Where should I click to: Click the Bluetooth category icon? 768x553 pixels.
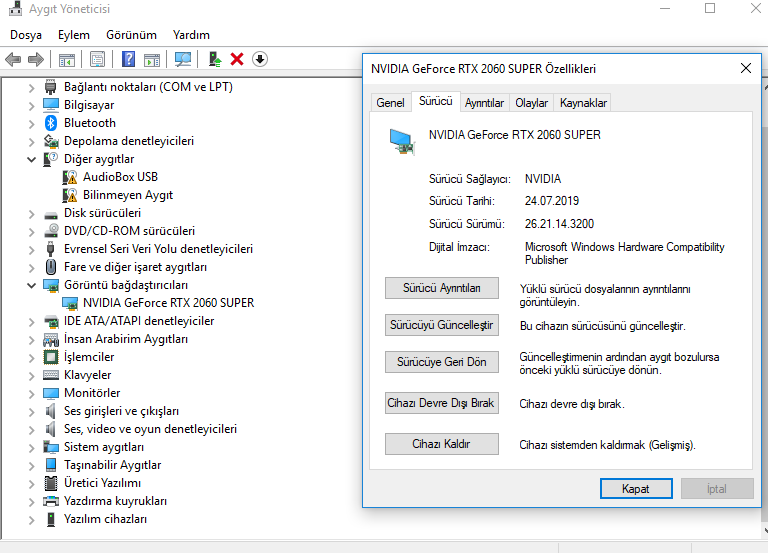coord(50,123)
